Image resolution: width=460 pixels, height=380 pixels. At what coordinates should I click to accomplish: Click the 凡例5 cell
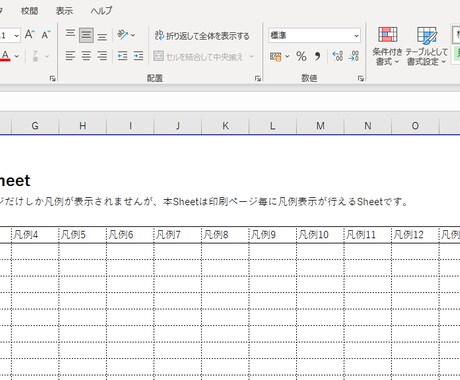click(x=83, y=235)
